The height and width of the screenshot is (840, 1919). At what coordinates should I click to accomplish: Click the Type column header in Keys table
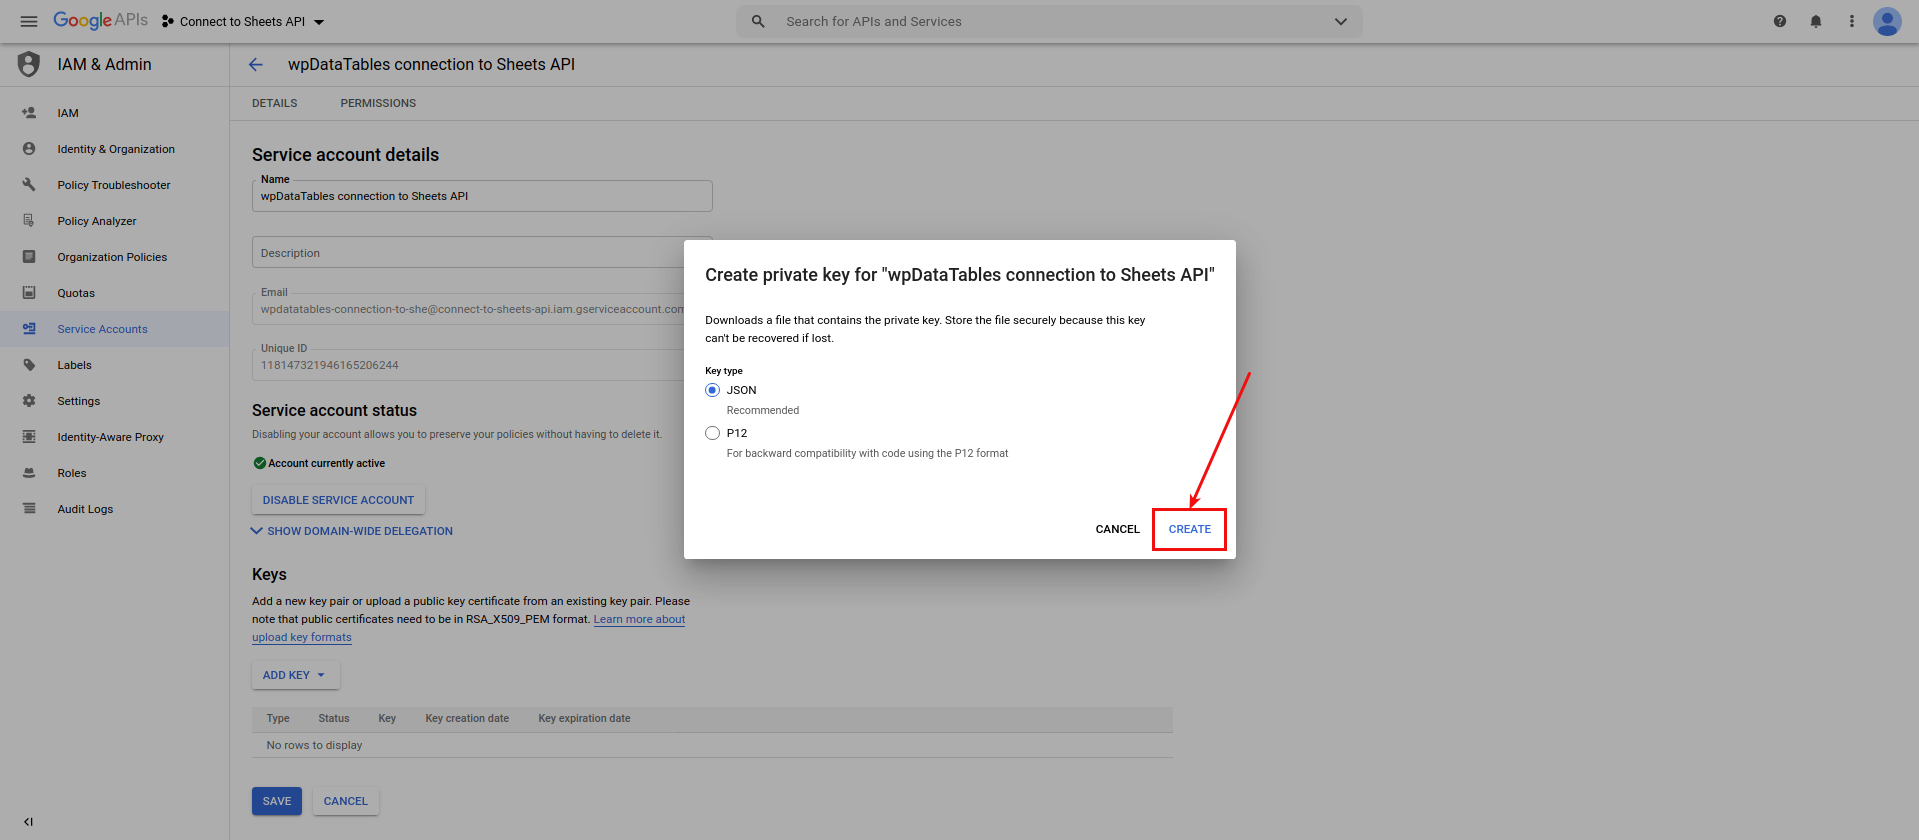pyautogui.click(x=278, y=718)
